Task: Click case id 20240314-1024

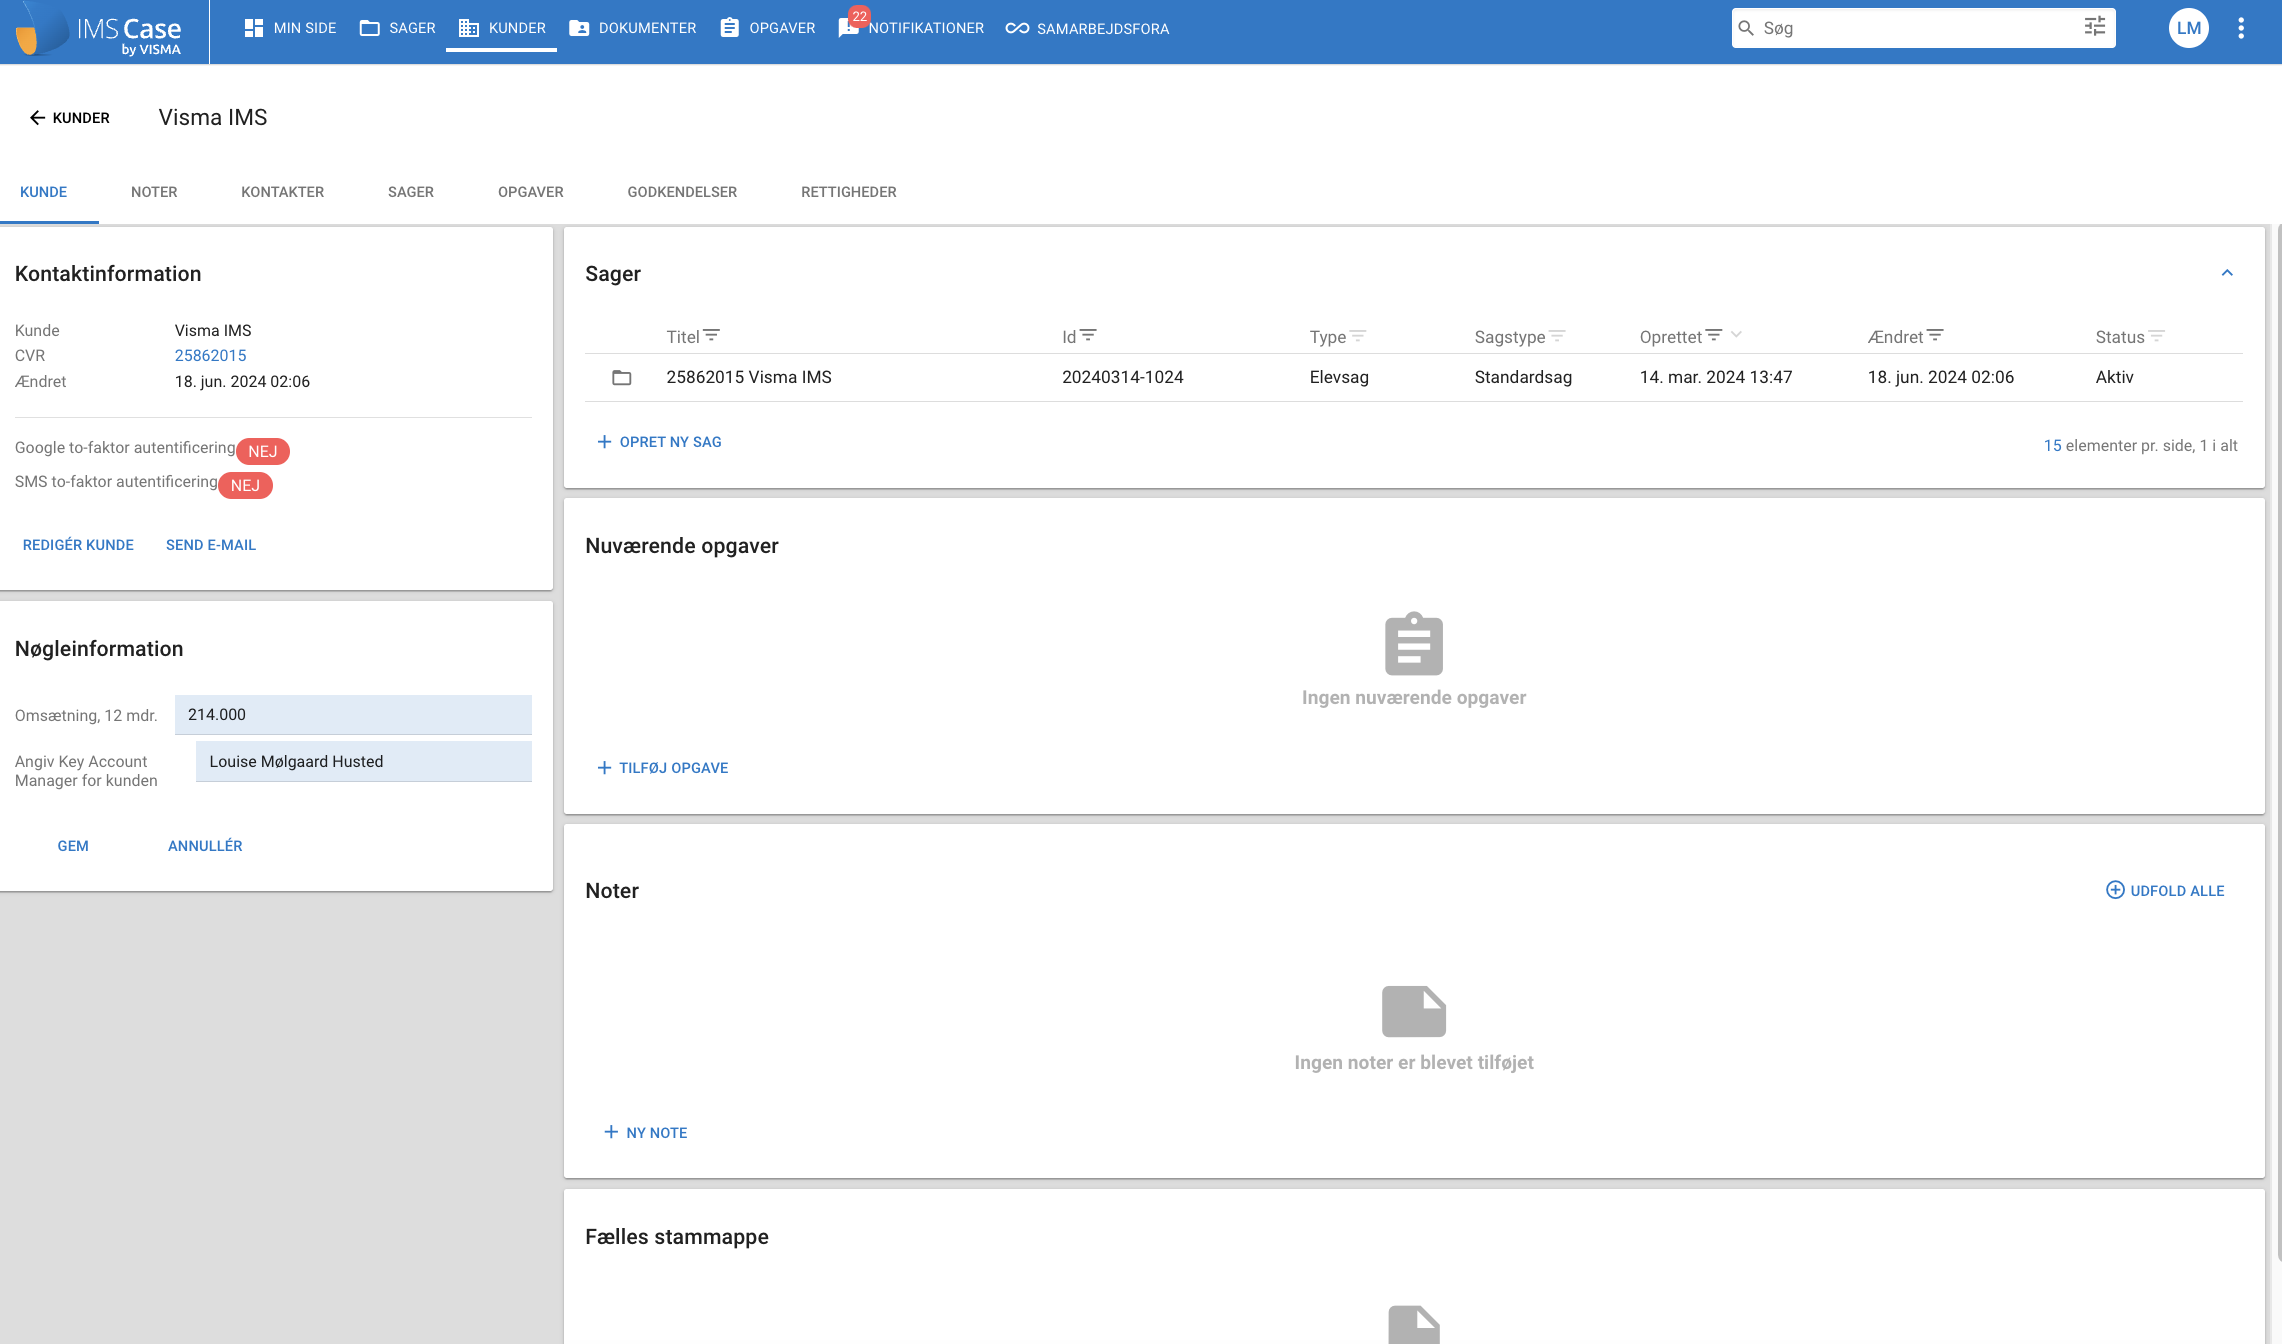Action: click(1122, 377)
